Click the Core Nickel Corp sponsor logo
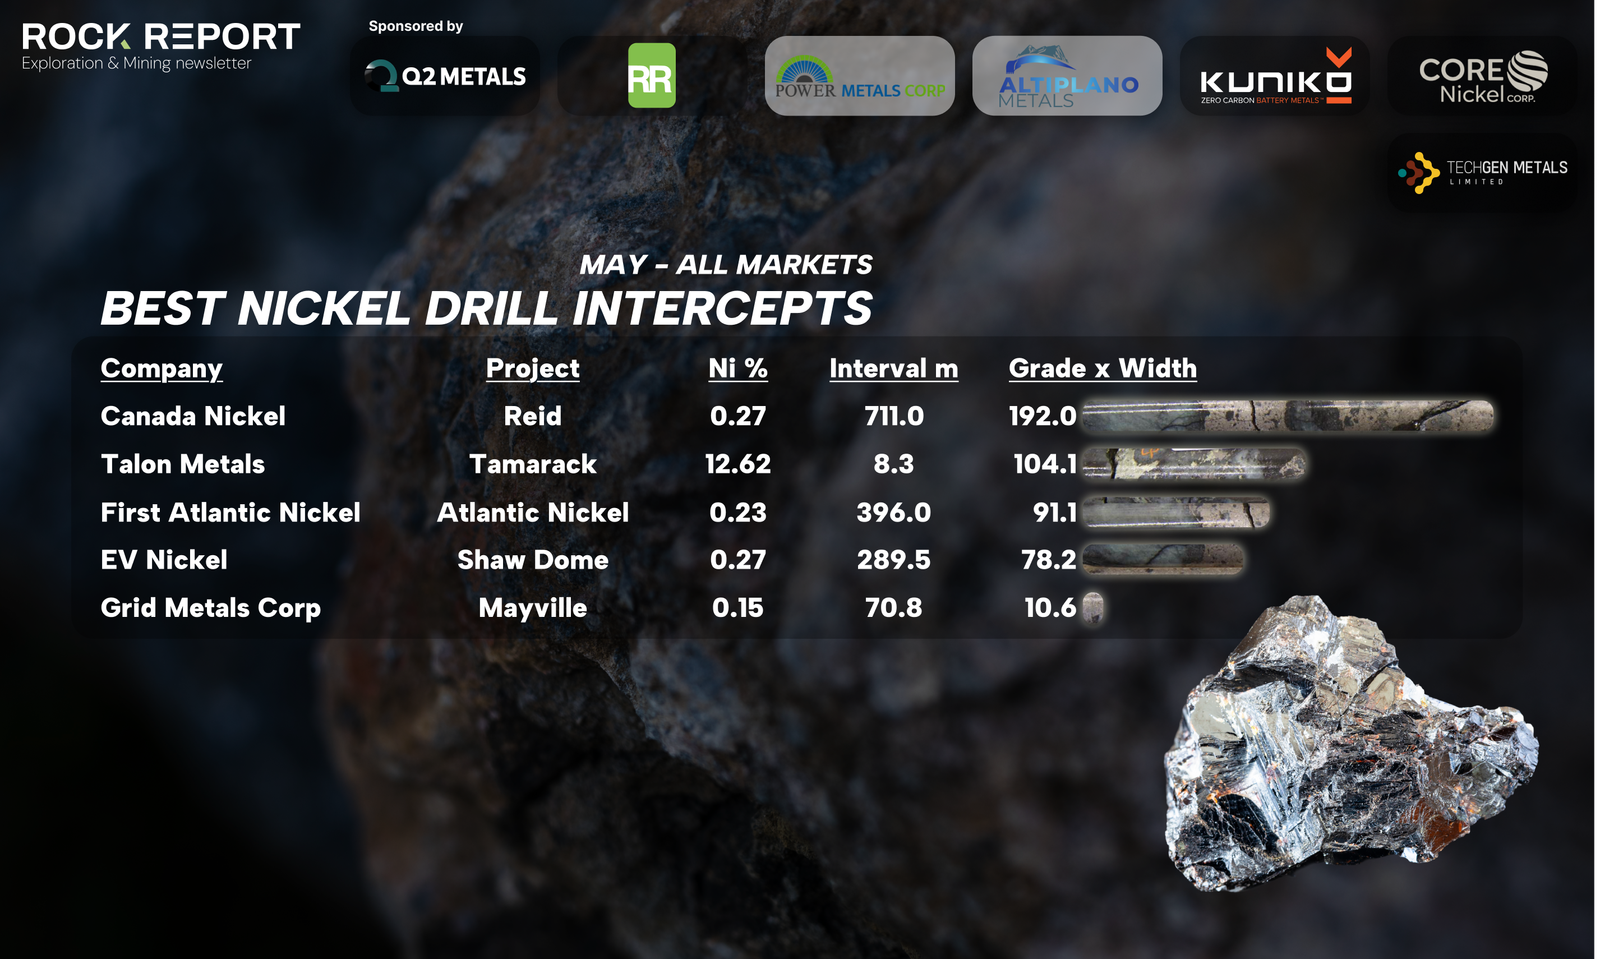 (1483, 76)
